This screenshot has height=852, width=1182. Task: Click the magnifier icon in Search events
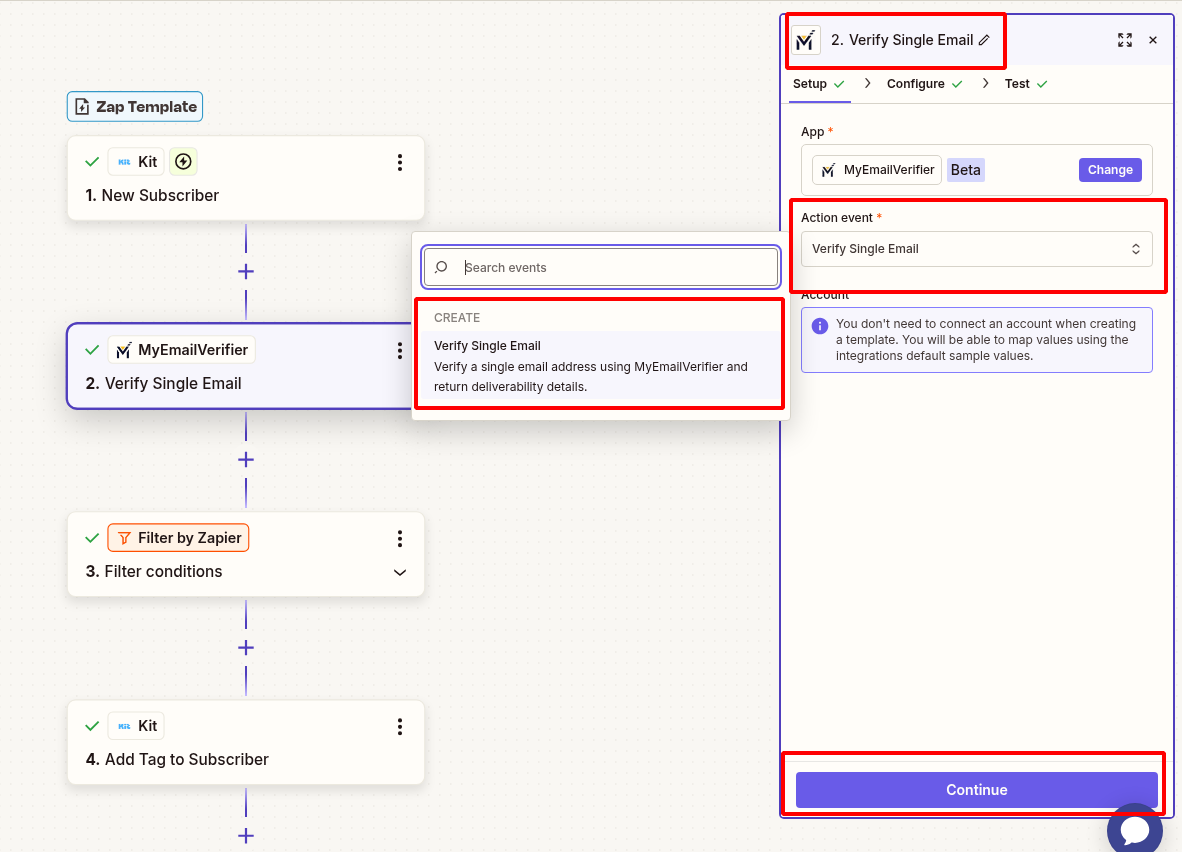[x=441, y=267]
